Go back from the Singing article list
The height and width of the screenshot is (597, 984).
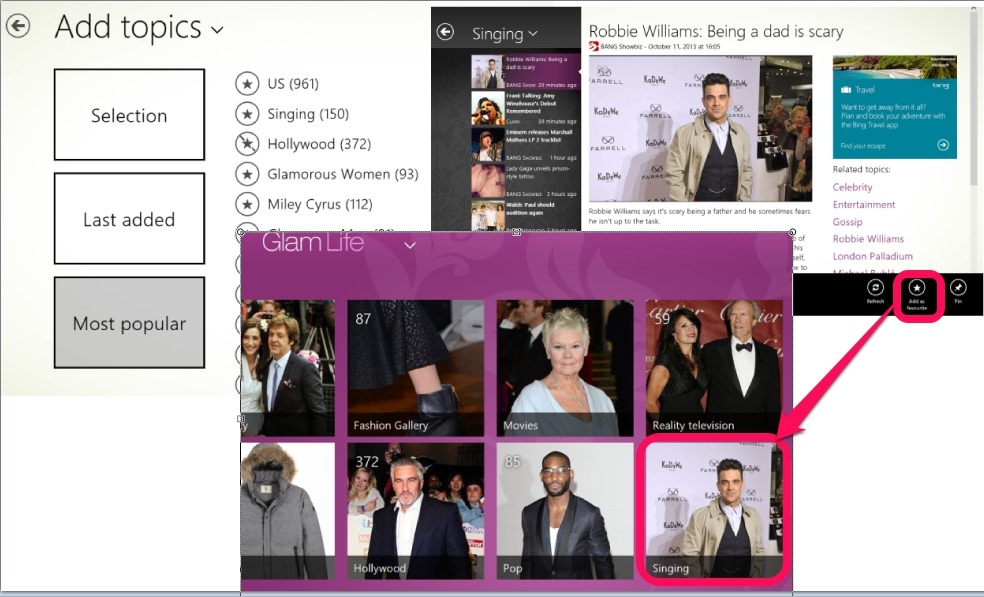(x=445, y=31)
